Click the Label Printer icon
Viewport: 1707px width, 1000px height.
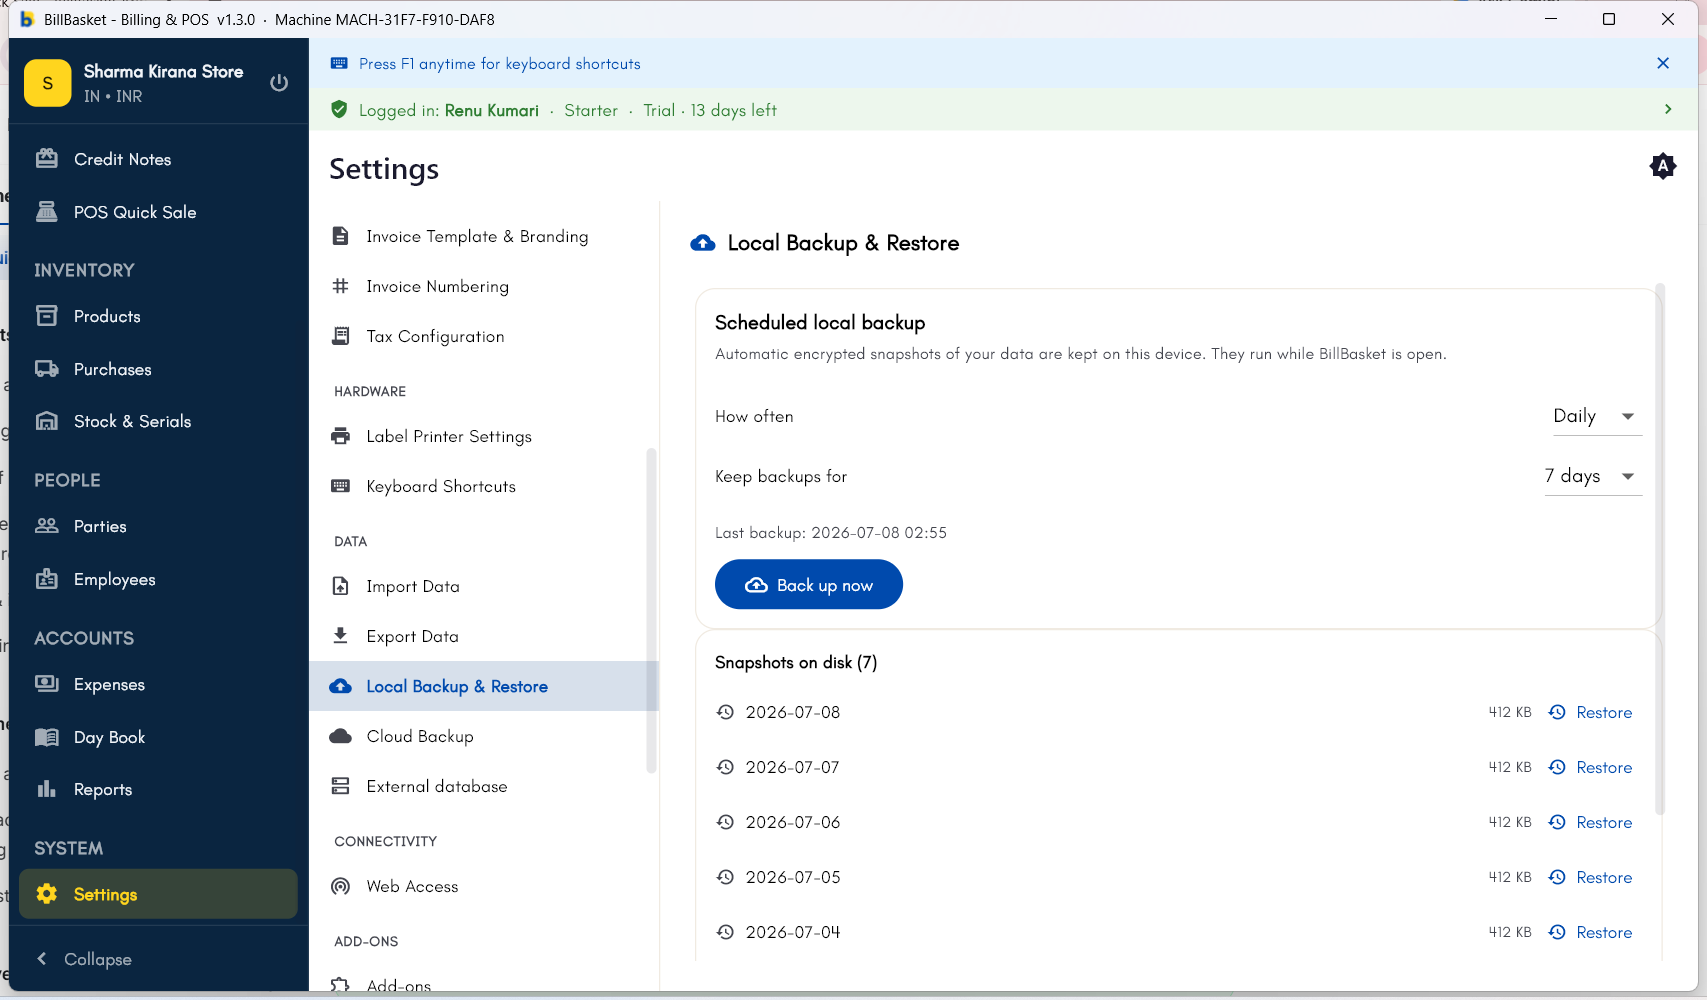340,436
